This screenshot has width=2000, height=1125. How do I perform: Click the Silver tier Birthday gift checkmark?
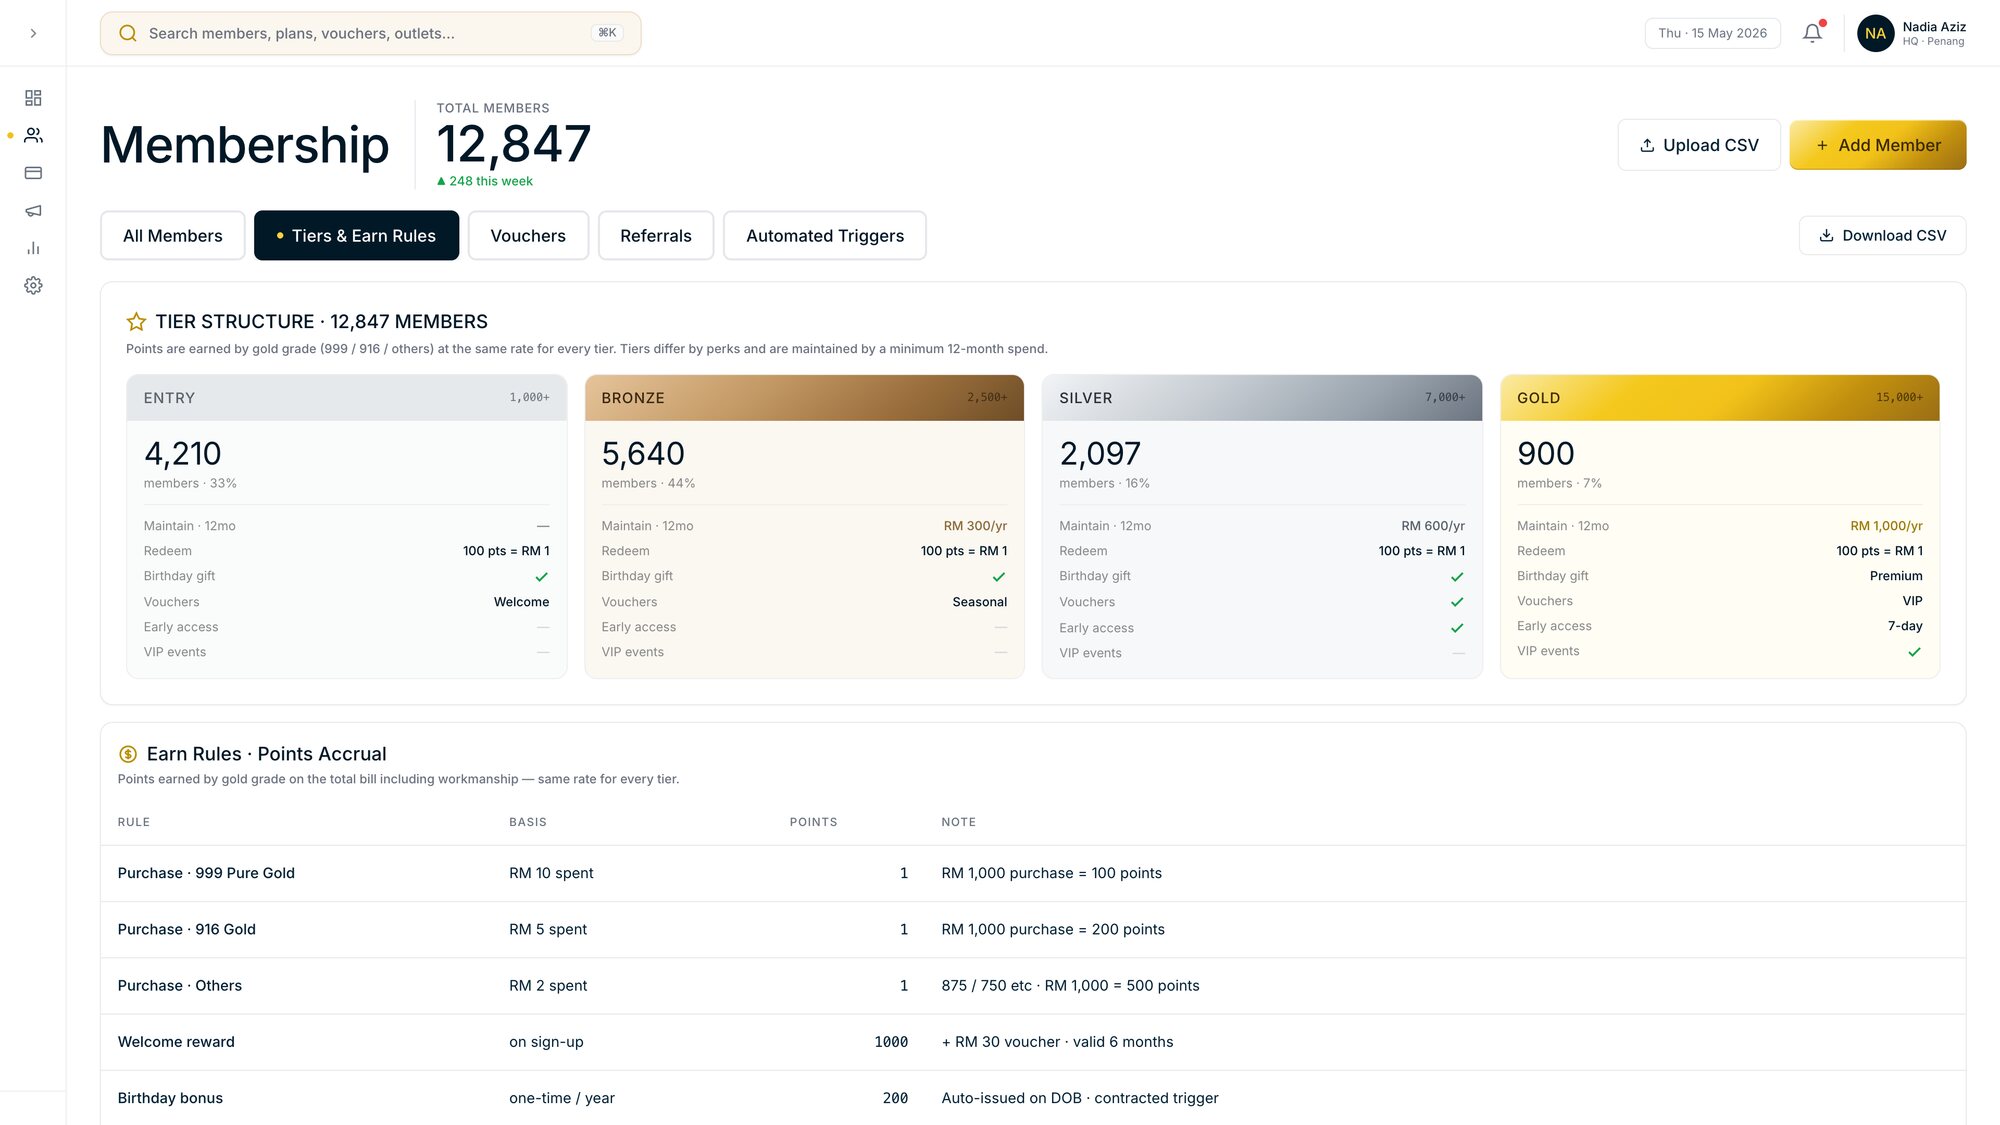(x=1457, y=577)
